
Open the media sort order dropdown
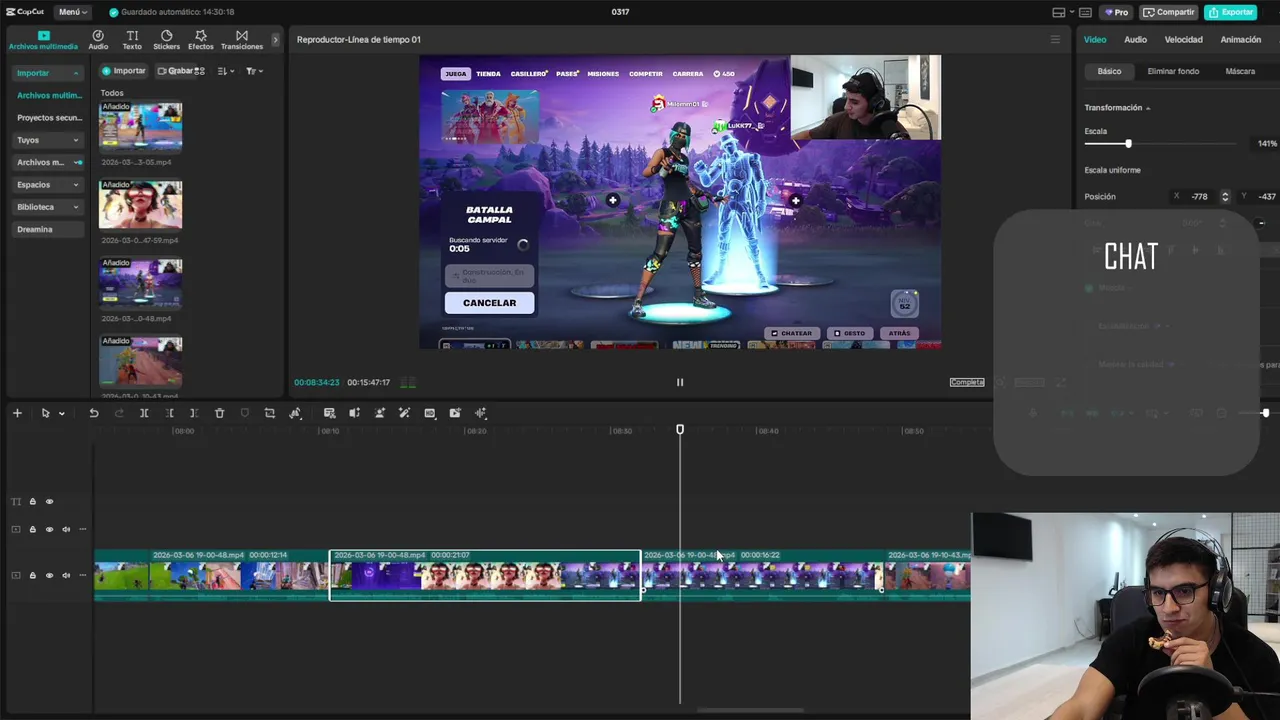pos(226,71)
